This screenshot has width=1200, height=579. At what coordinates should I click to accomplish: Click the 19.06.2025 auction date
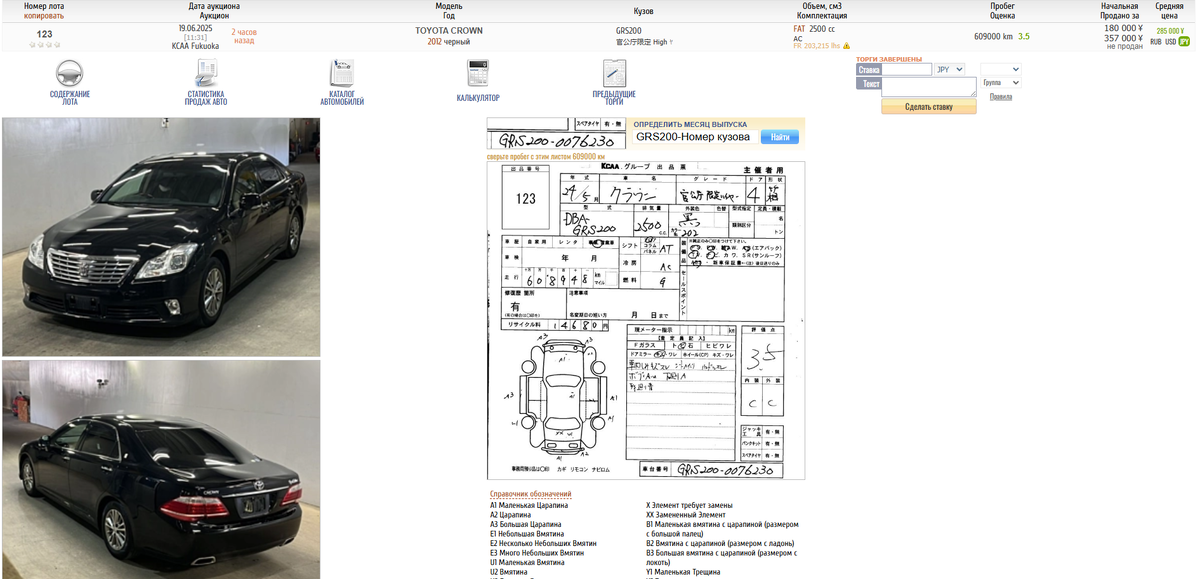coord(195,28)
